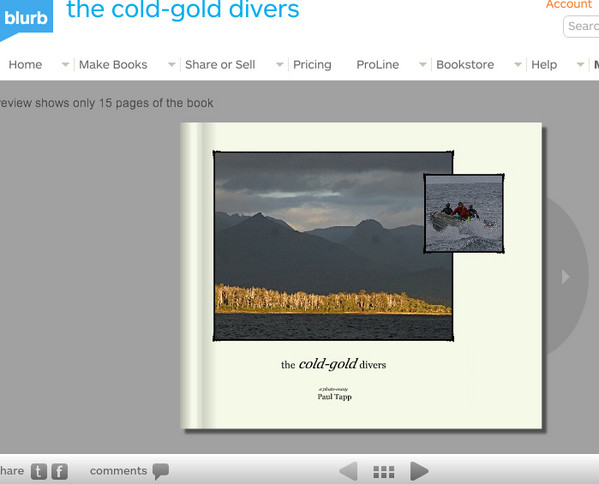Click the Blurb logo
The image size is (599, 484).
pyautogui.click(x=26, y=18)
